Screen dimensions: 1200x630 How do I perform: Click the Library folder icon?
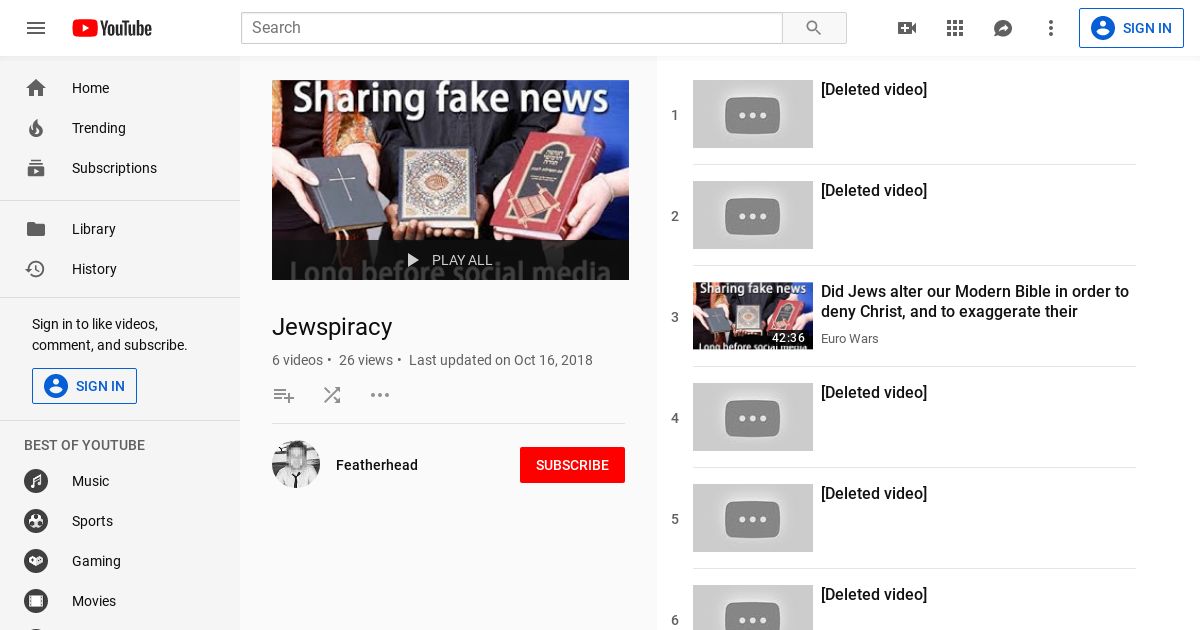pos(36,229)
